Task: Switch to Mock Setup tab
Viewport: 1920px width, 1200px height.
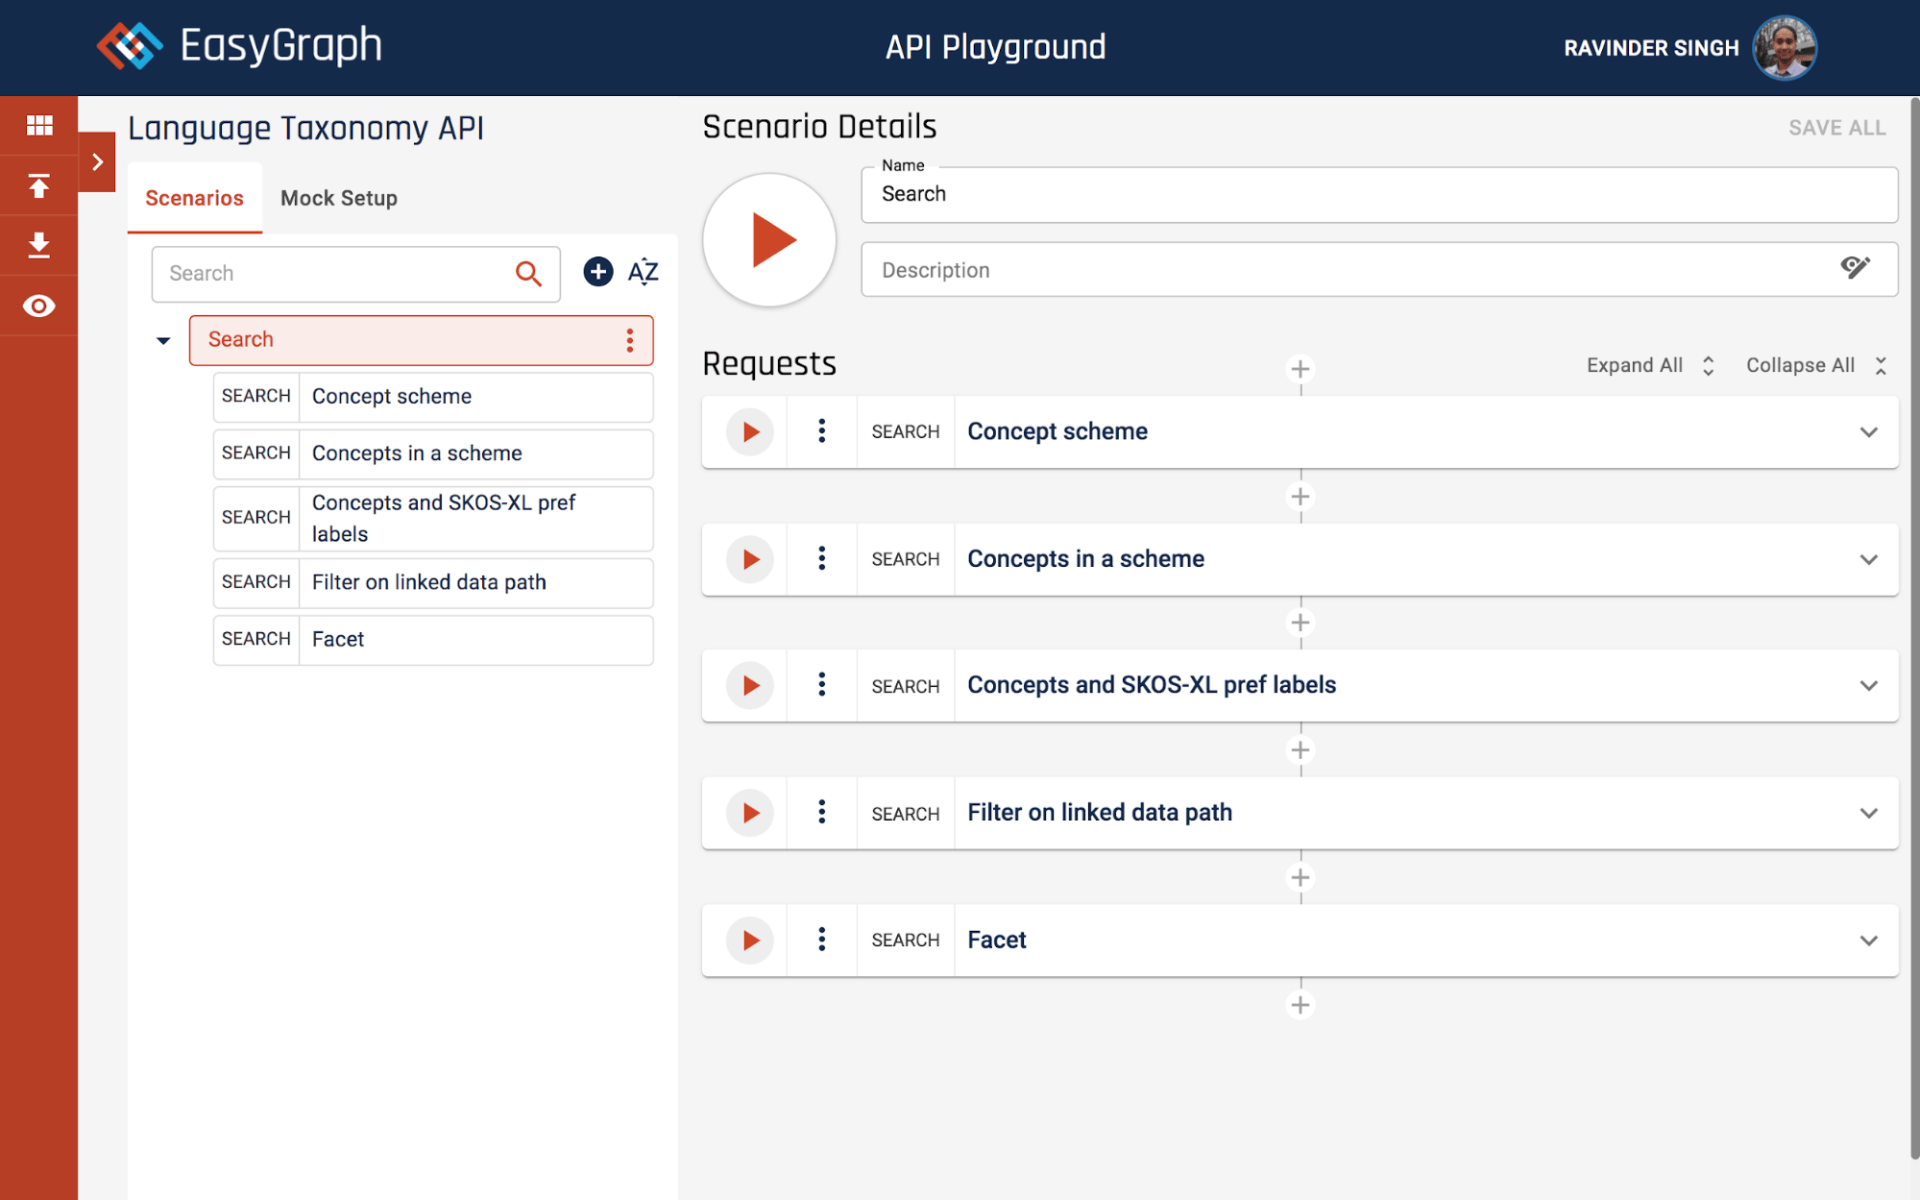Action: click(x=339, y=198)
